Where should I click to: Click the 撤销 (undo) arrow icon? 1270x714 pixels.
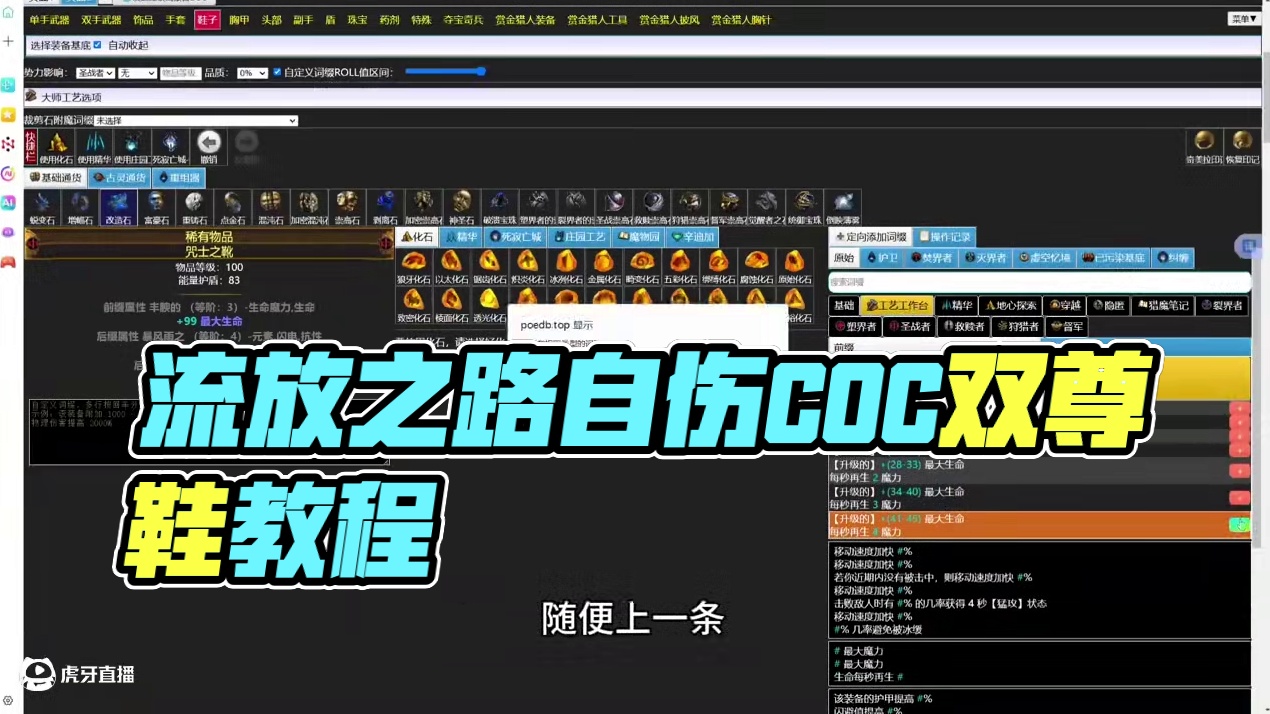point(207,142)
